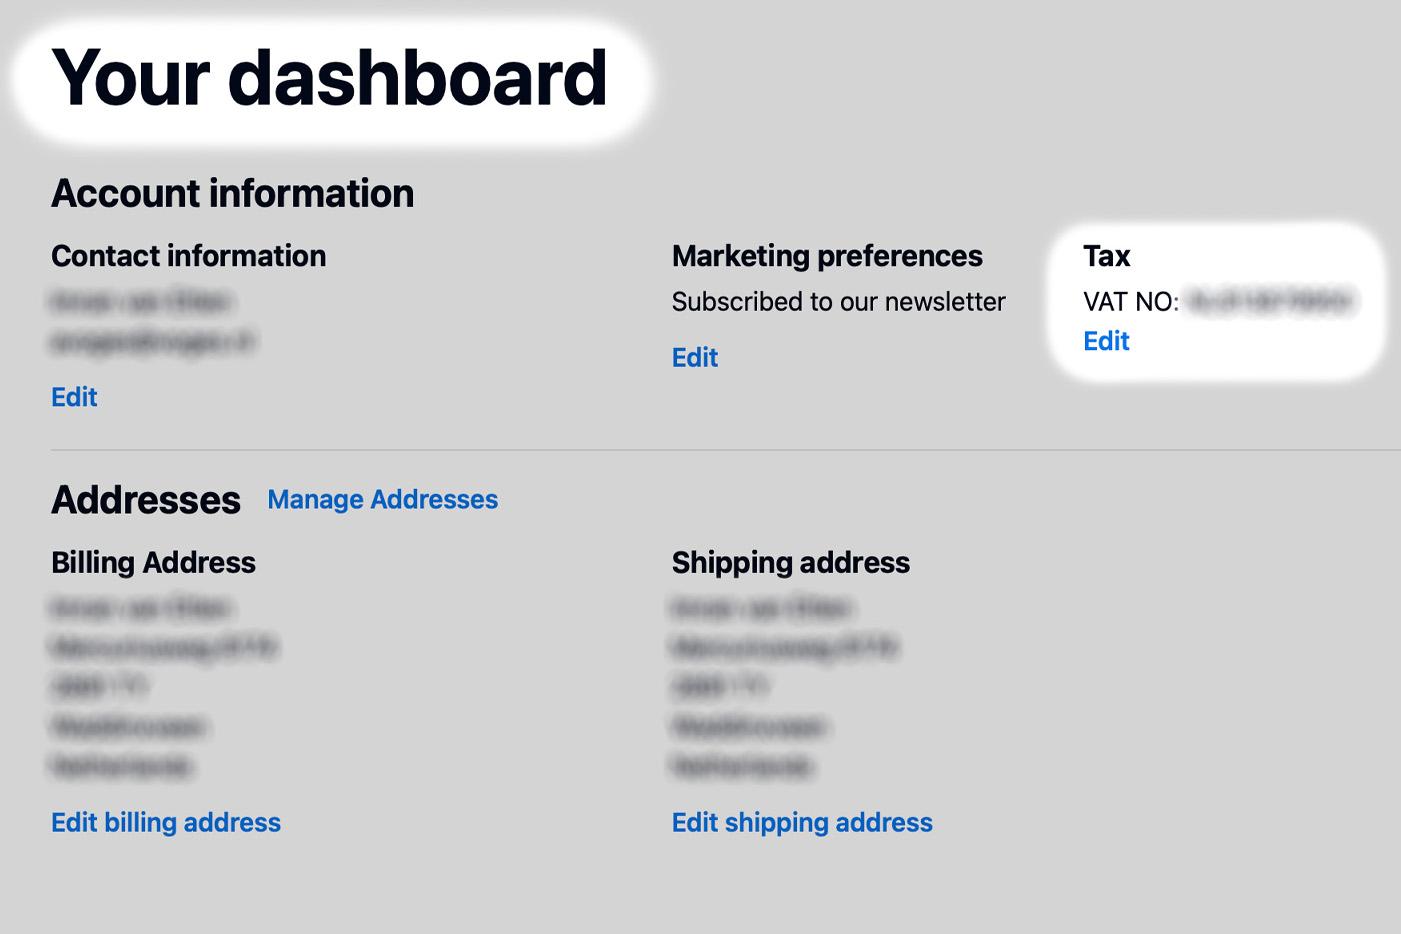Click Edit under Marketing preferences
The height and width of the screenshot is (934, 1401).
695,357
